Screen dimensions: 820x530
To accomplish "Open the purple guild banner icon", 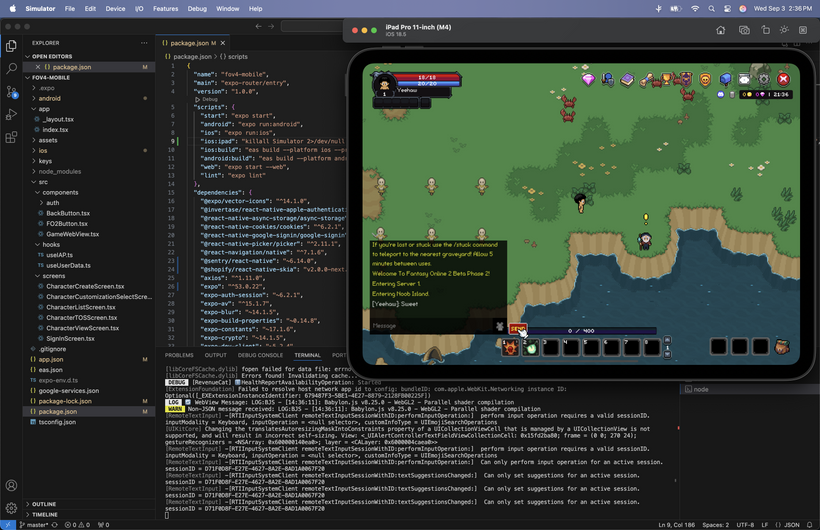I will coord(686,80).
